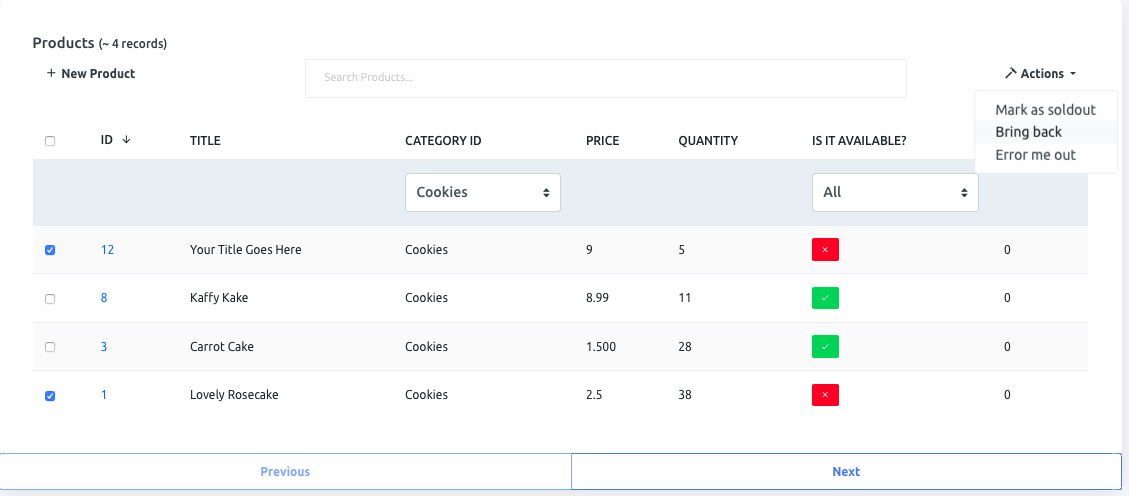Open the Category ID filter dropdown

(482, 192)
